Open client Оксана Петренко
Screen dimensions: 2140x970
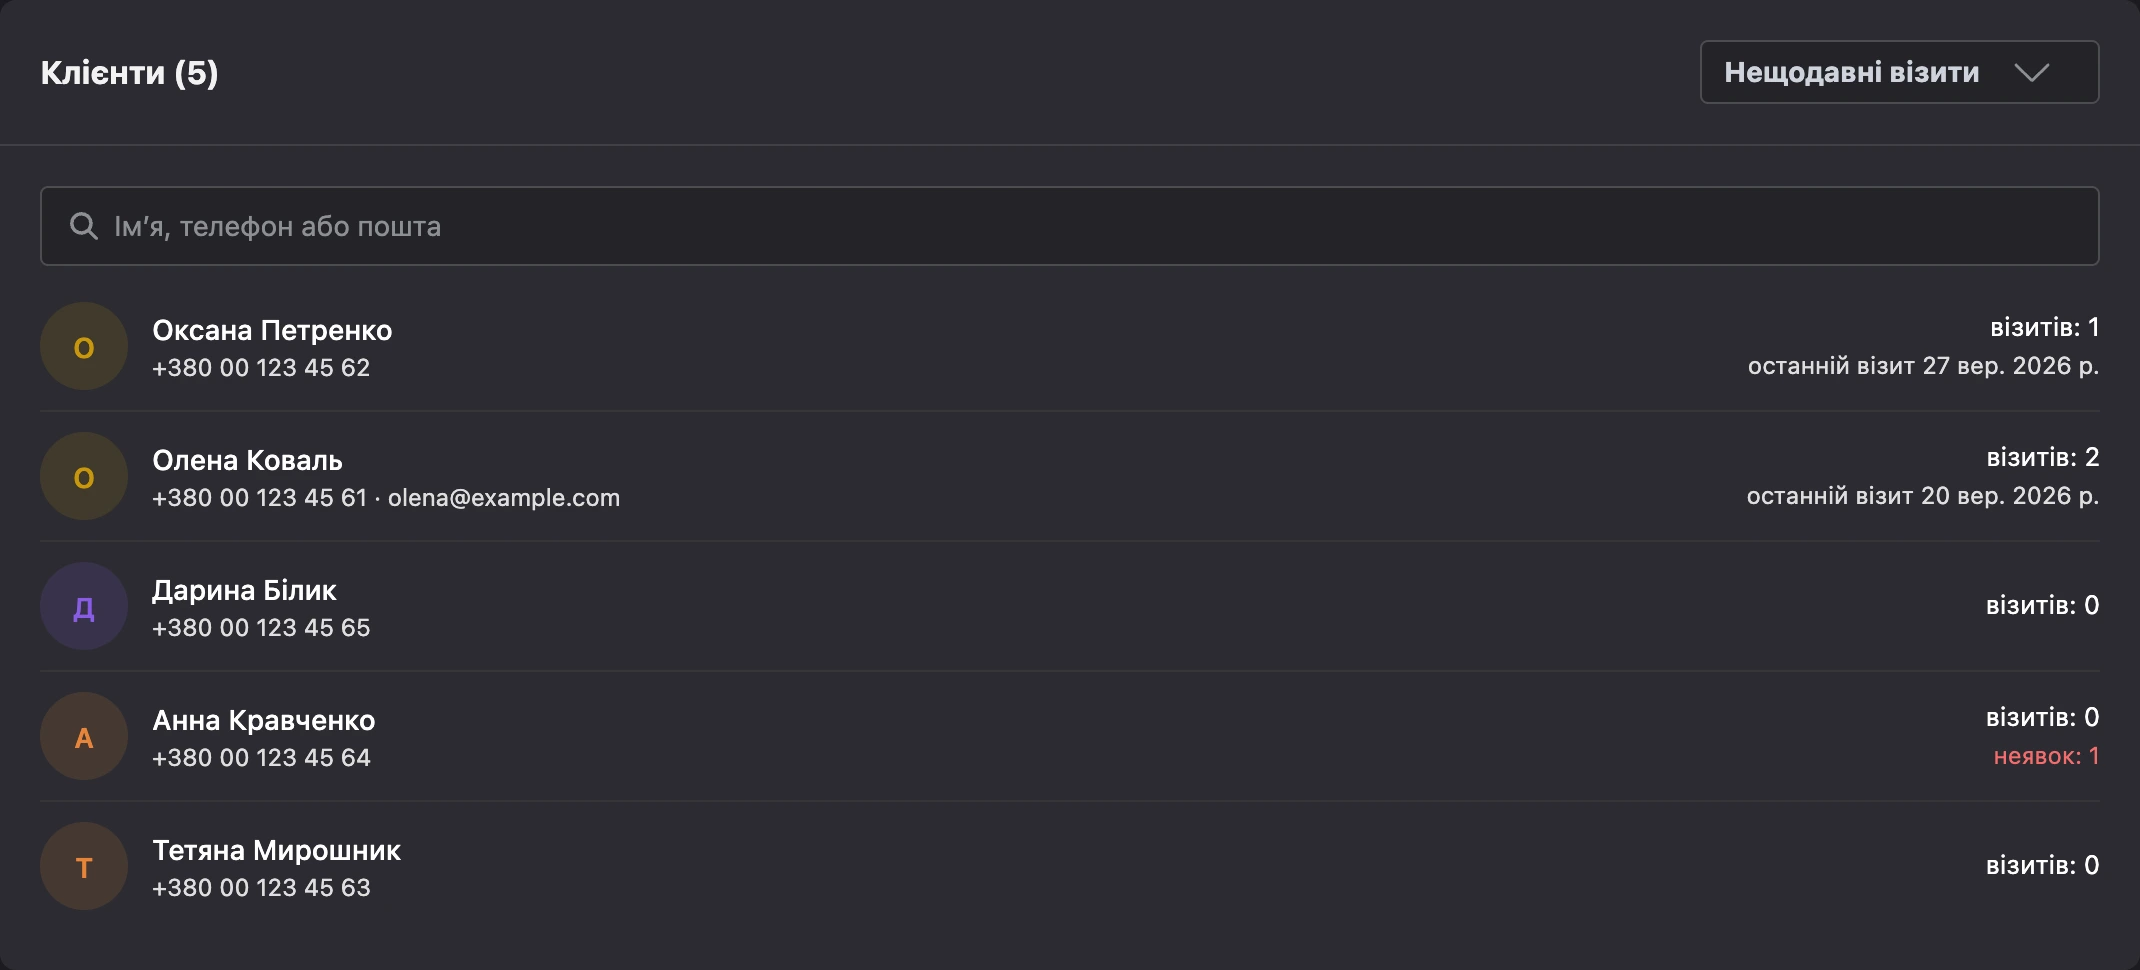tap(1069, 346)
